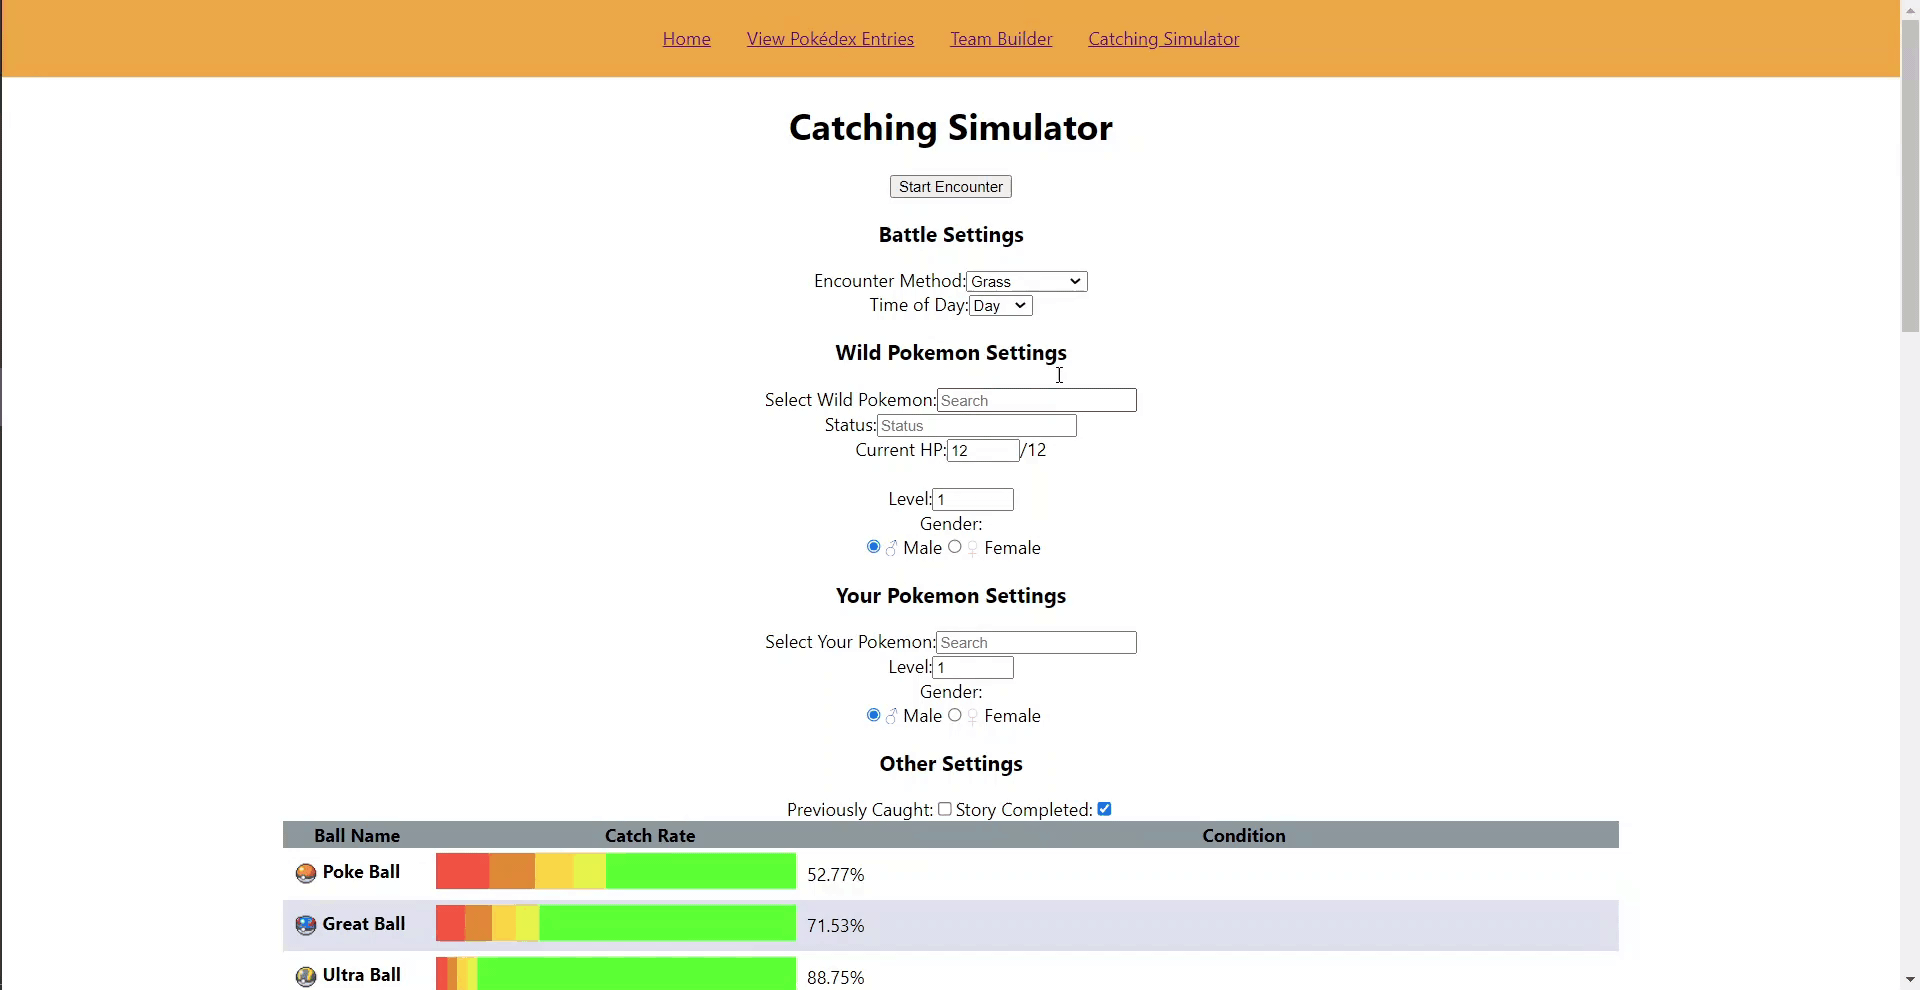Select Female gender for wild Pokemon

(955, 546)
